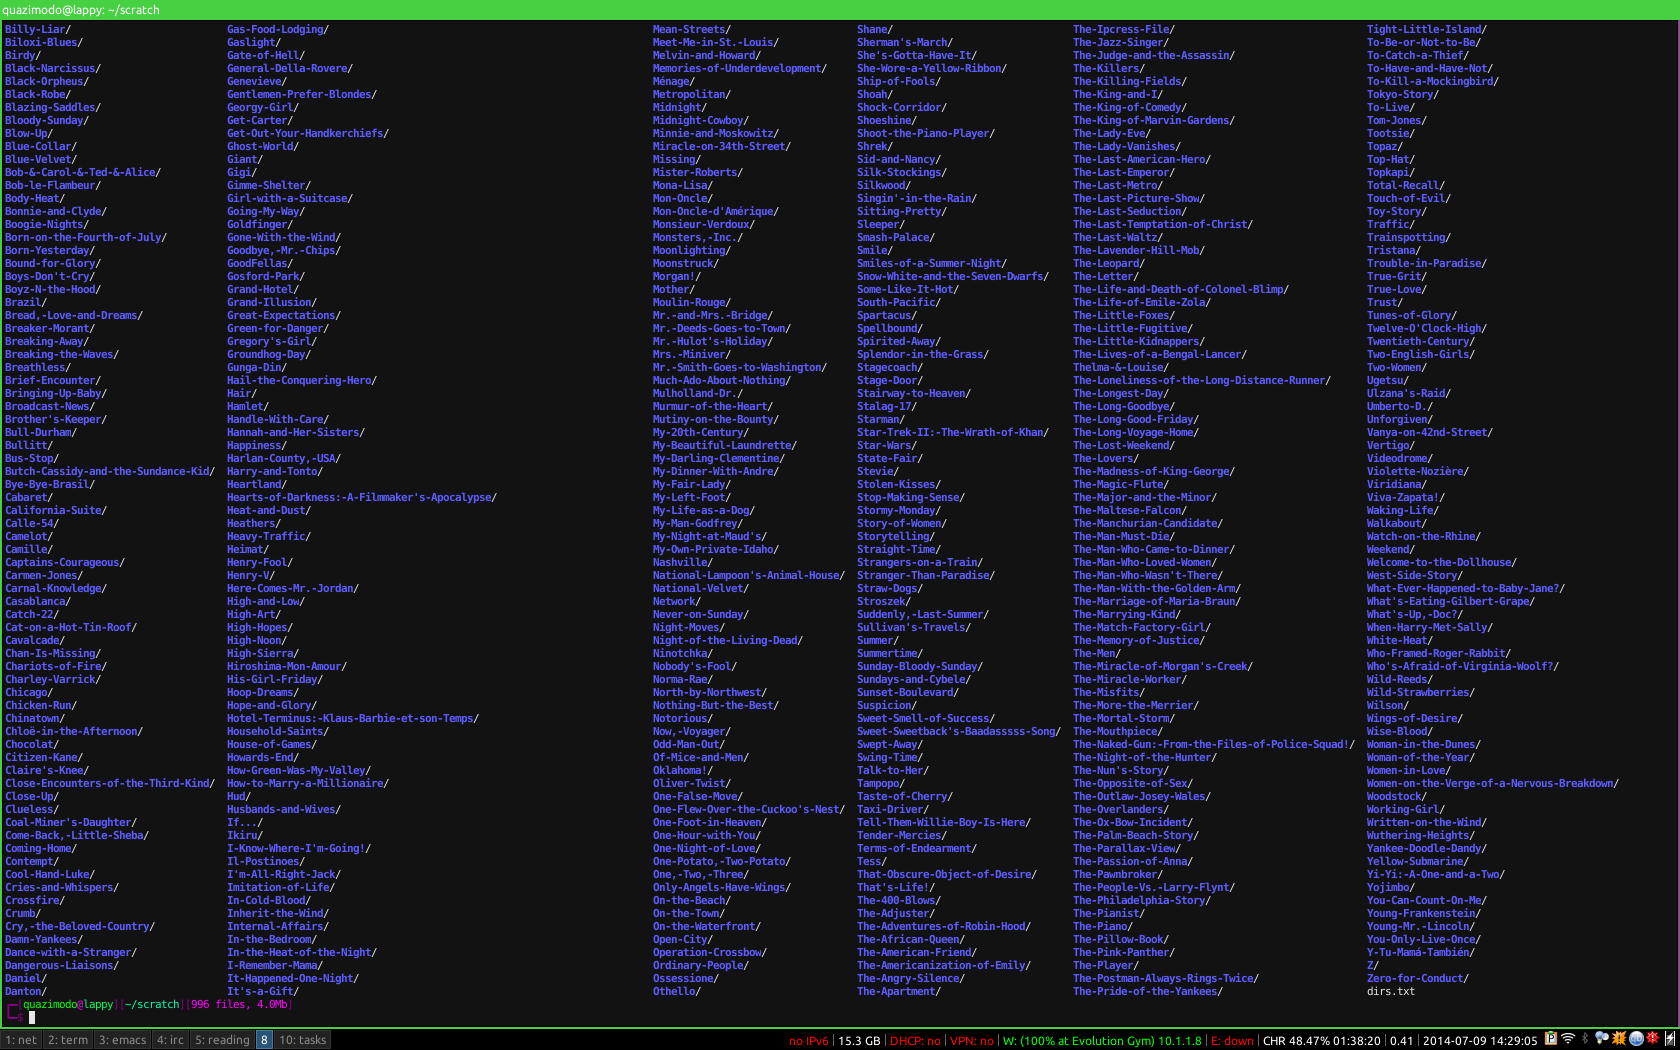
Task: Open the clipboard manager tray icon
Action: [x=1551, y=1038]
